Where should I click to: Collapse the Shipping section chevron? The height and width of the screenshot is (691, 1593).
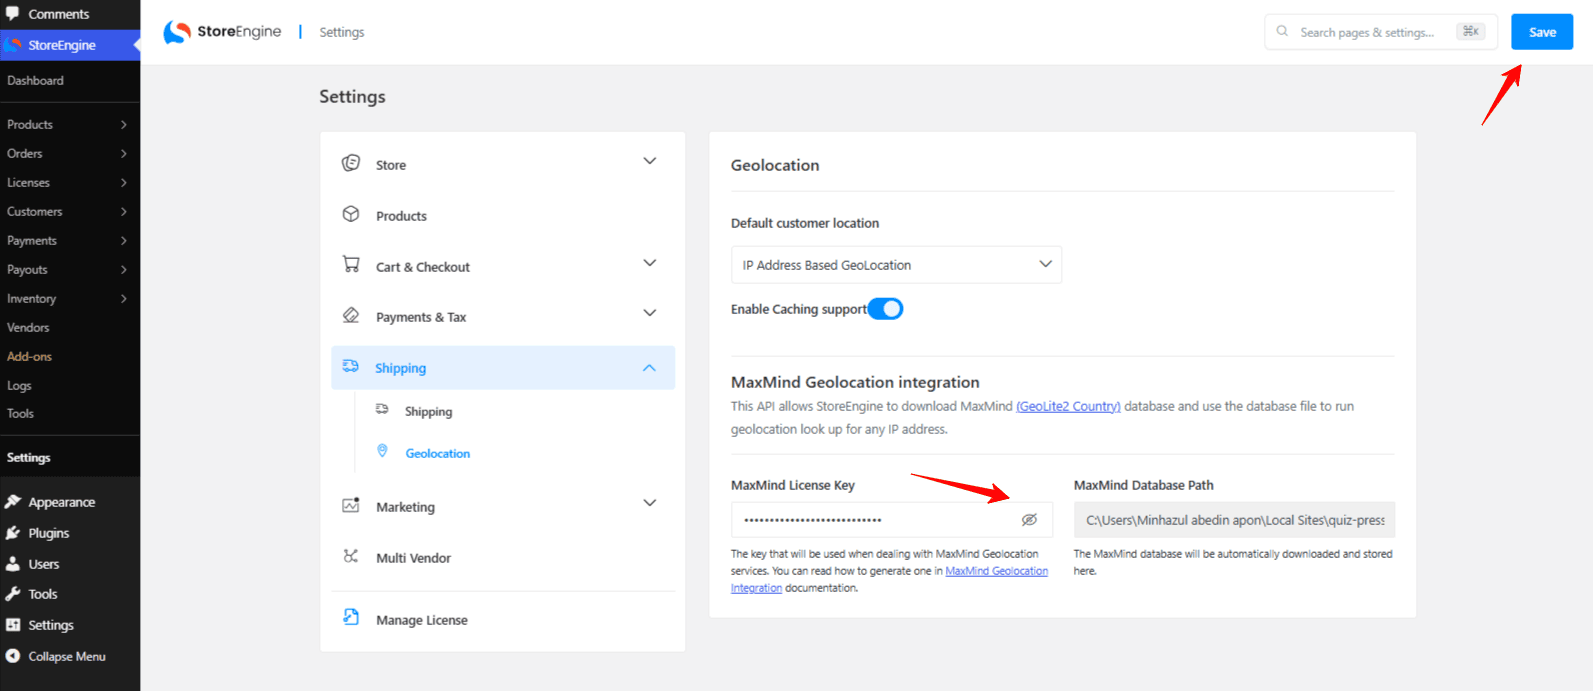click(x=650, y=368)
